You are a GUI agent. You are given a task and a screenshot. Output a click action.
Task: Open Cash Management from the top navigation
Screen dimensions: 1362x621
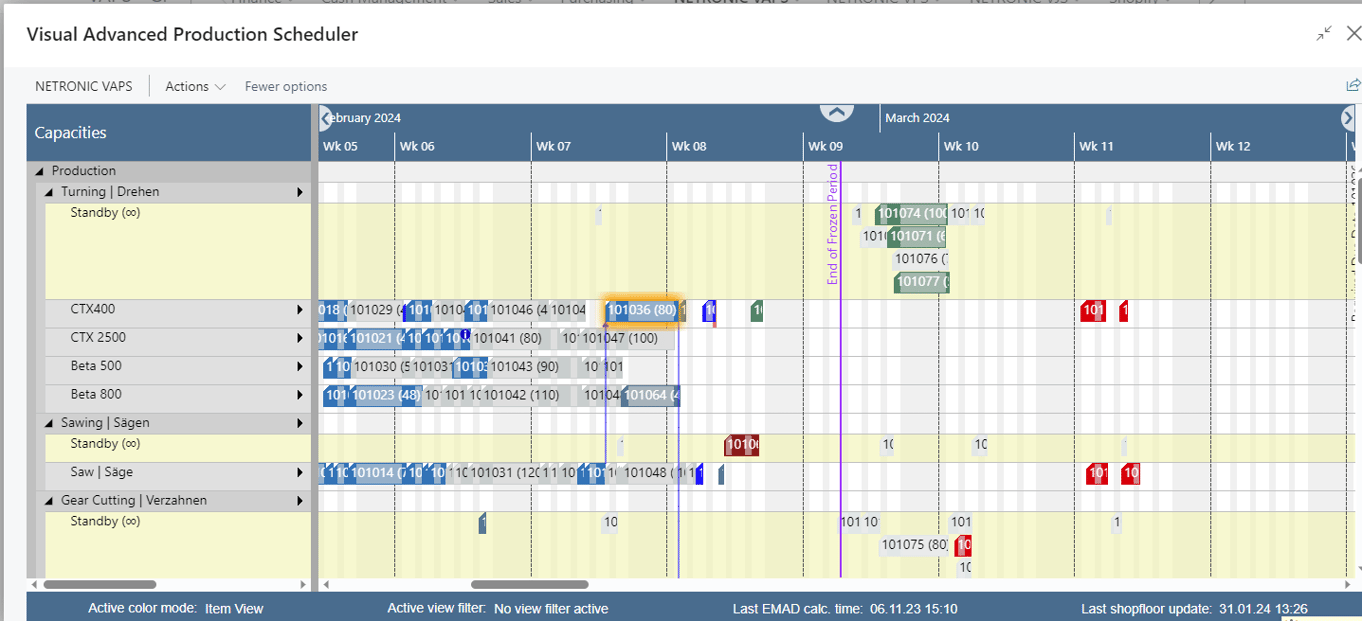388,3
